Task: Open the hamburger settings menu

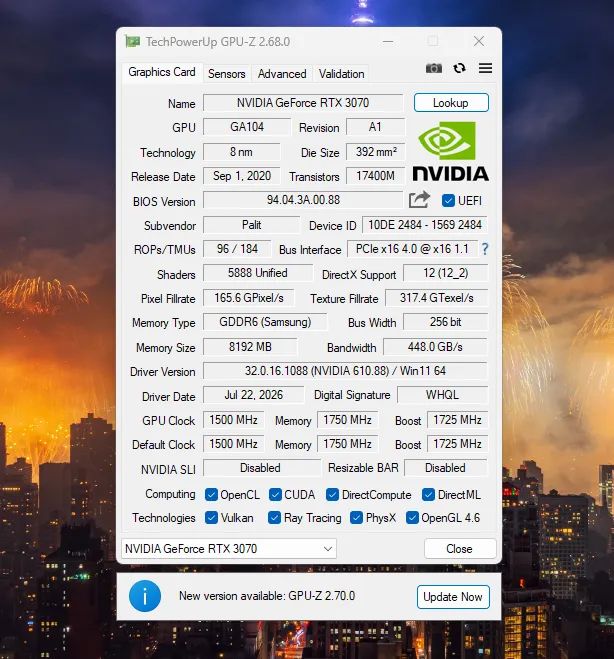Action: pyautogui.click(x=485, y=68)
